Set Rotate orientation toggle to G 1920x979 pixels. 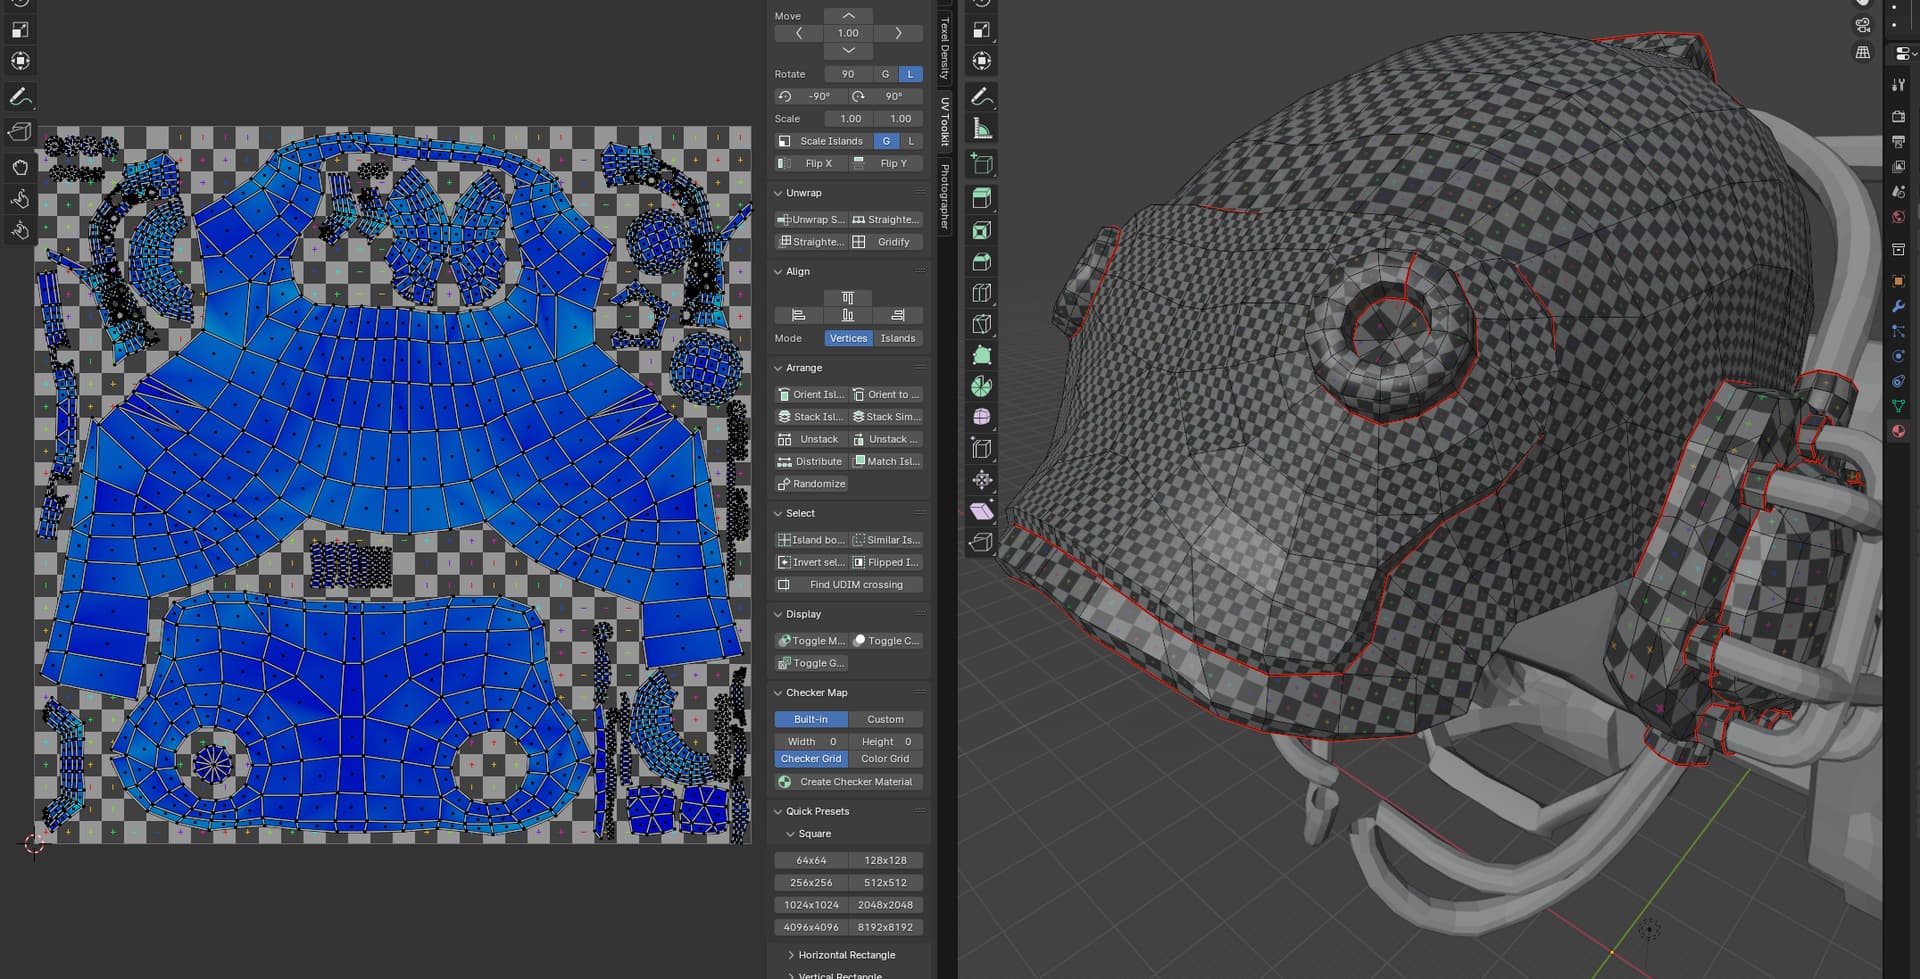click(x=885, y=74)
